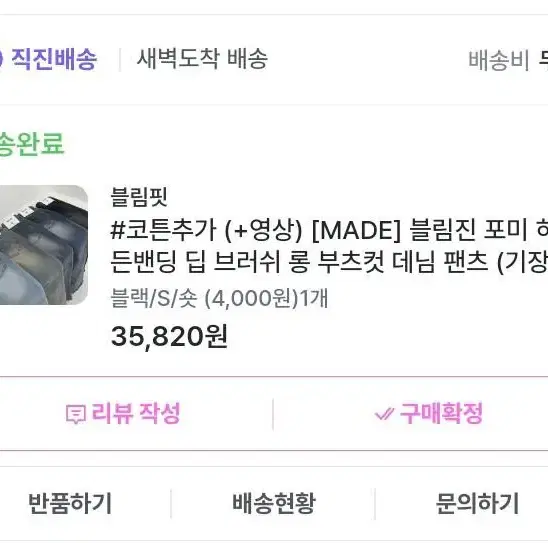
Task: Click the purple 직진배송 circle icon
Action: 1,59
